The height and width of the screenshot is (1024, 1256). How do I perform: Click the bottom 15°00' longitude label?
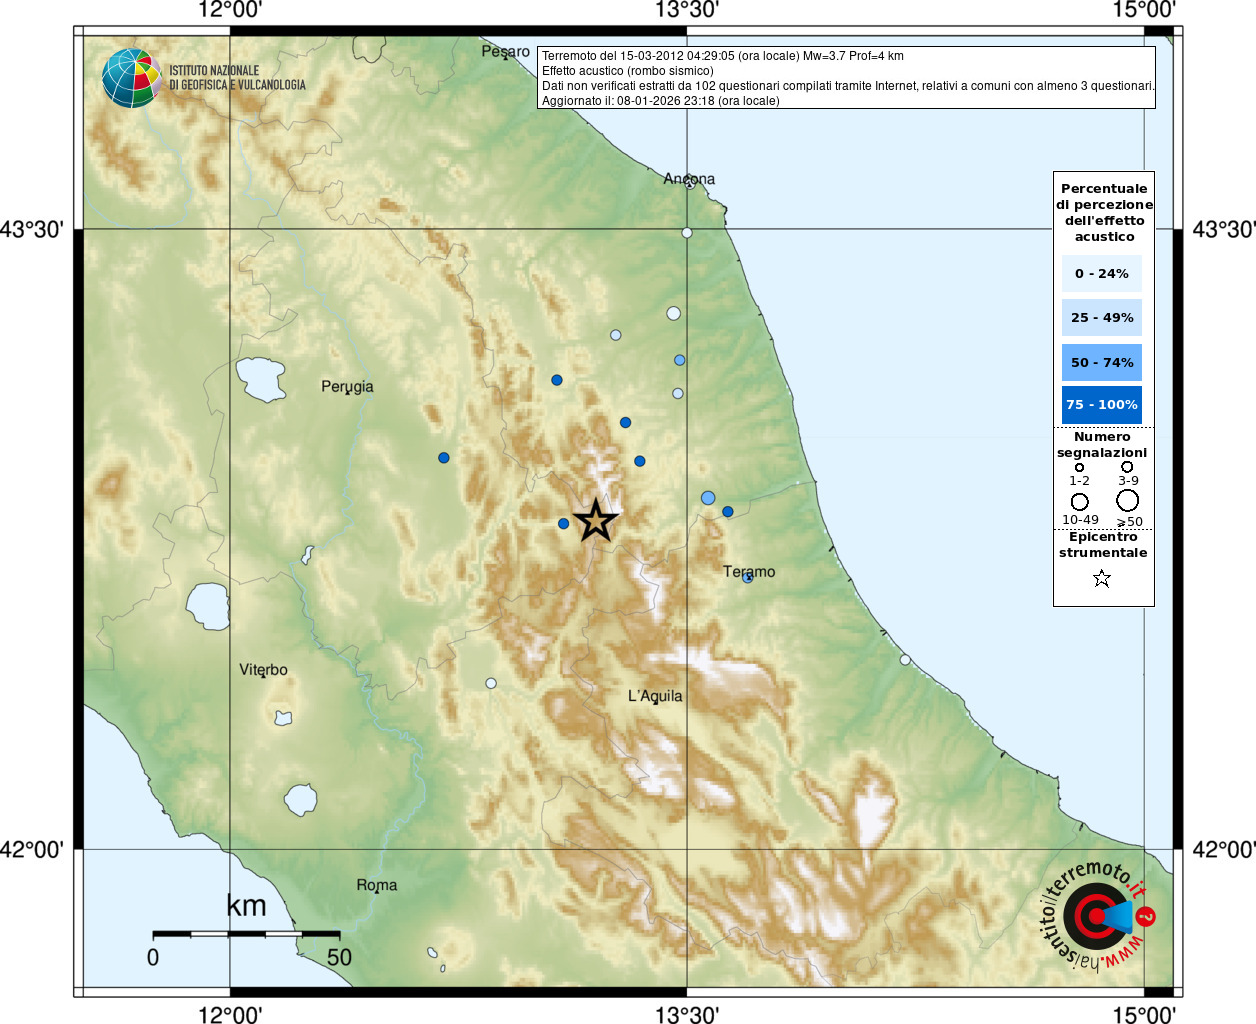(x=1144, y=1014)
